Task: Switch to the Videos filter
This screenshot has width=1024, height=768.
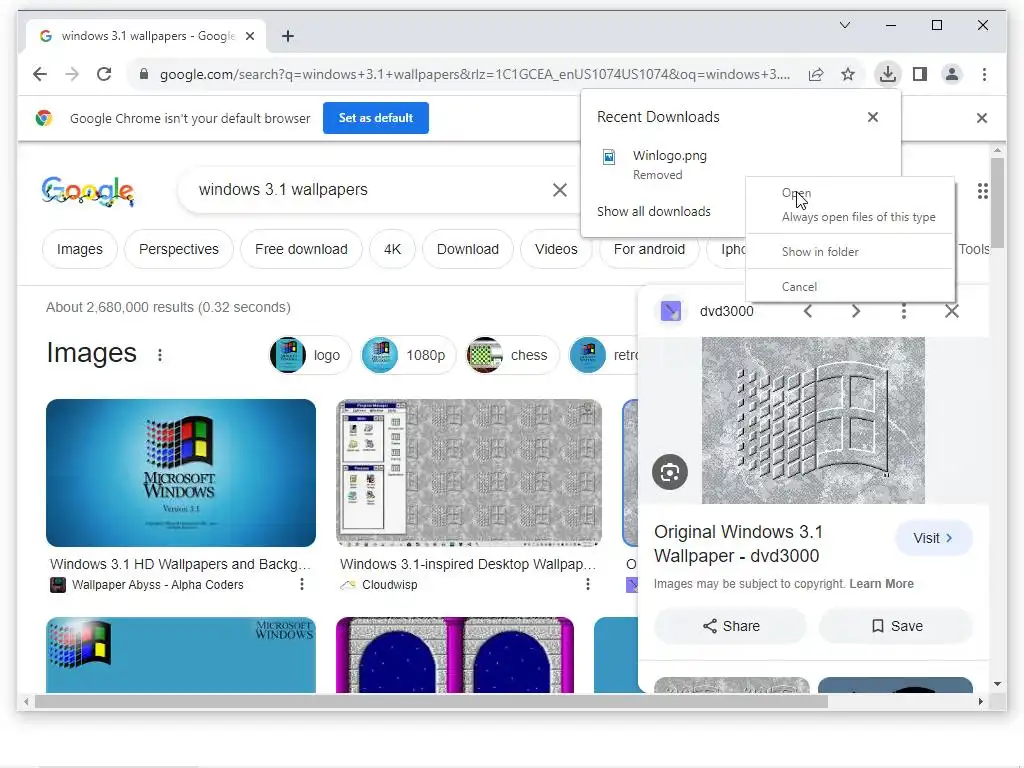Action: (x=556, y=249)
